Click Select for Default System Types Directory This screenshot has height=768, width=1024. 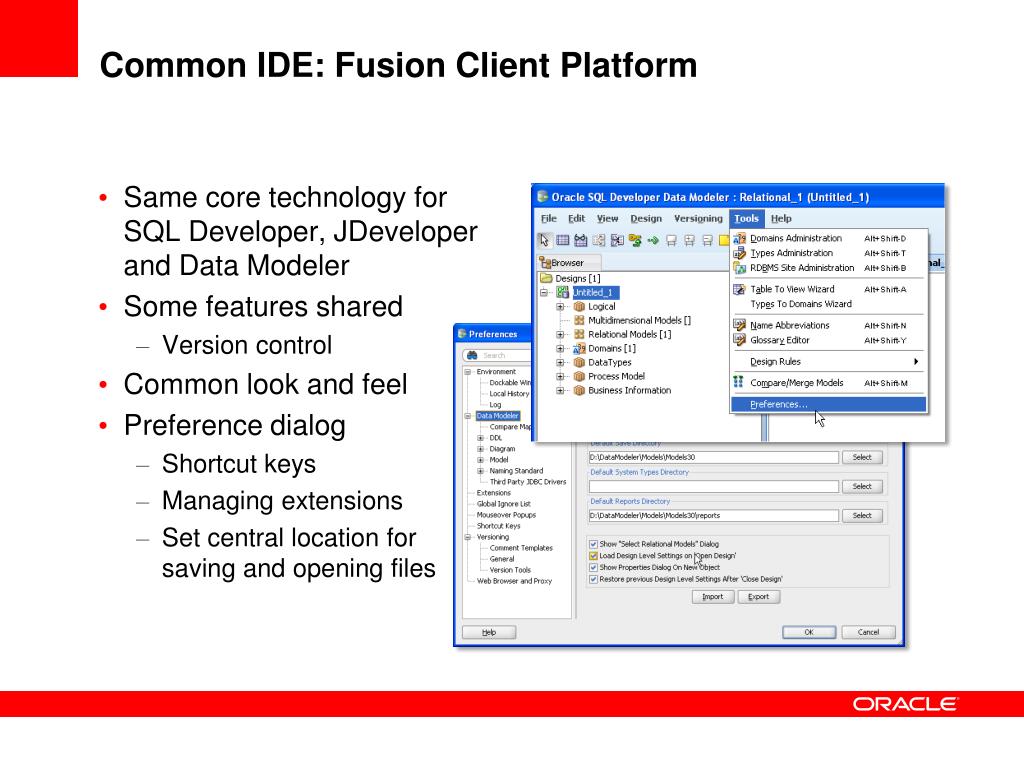pyautogui.click(x=862, y=487)
